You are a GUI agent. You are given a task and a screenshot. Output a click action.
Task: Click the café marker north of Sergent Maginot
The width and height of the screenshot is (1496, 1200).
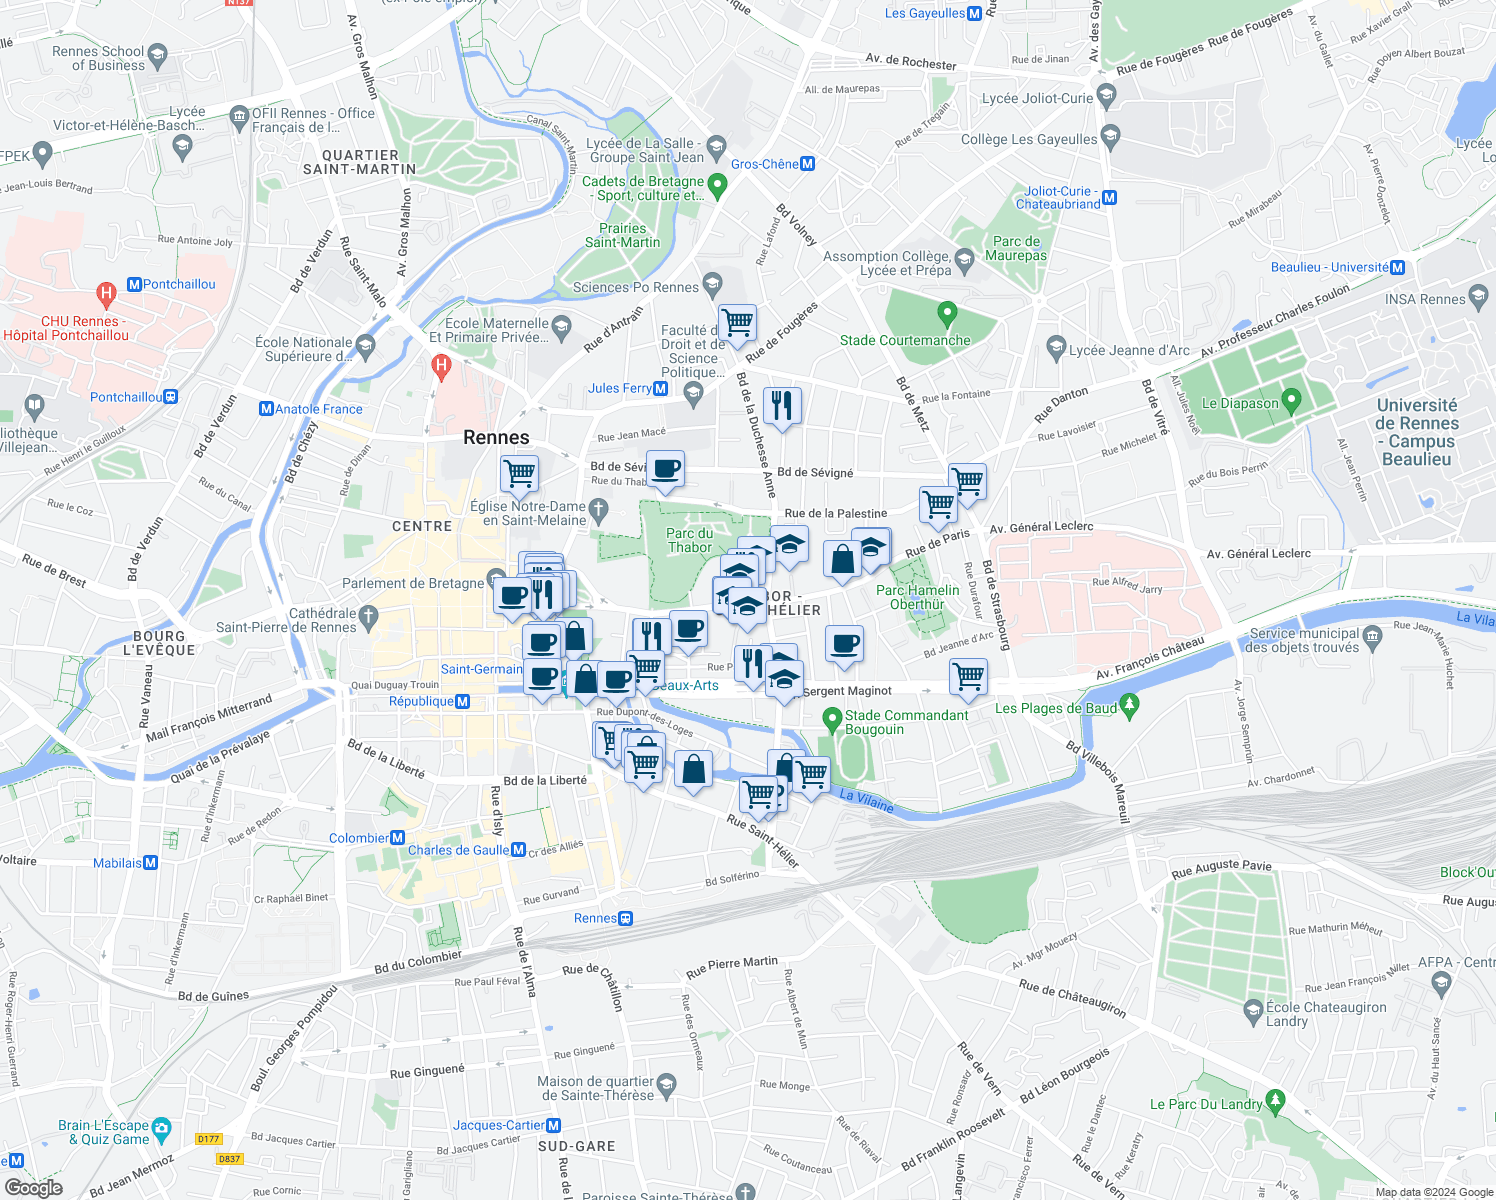pyautogui.click(x=845, y=643)
